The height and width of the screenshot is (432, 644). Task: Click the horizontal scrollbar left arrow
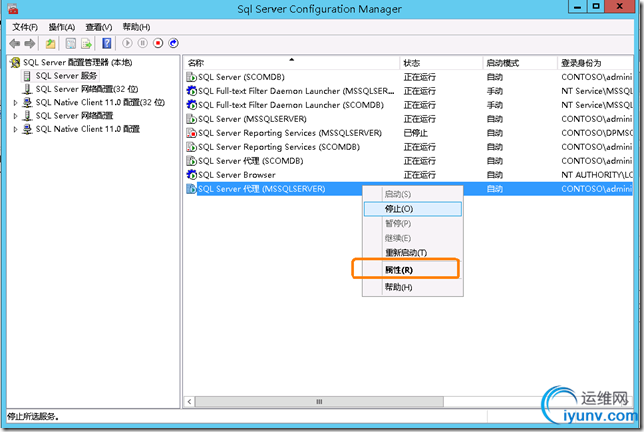[189, 401]
